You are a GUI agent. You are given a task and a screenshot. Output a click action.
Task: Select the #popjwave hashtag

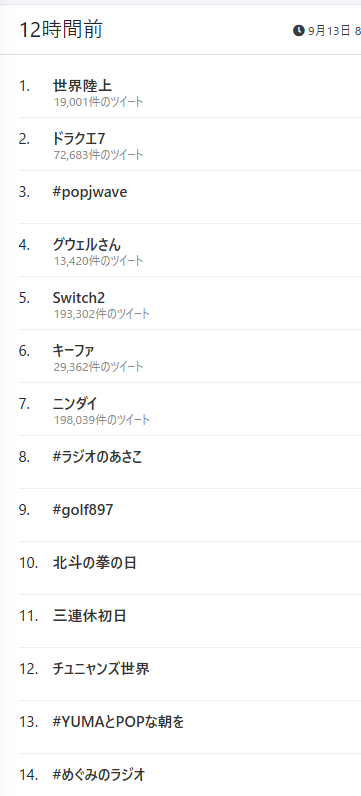coord(90,192)
